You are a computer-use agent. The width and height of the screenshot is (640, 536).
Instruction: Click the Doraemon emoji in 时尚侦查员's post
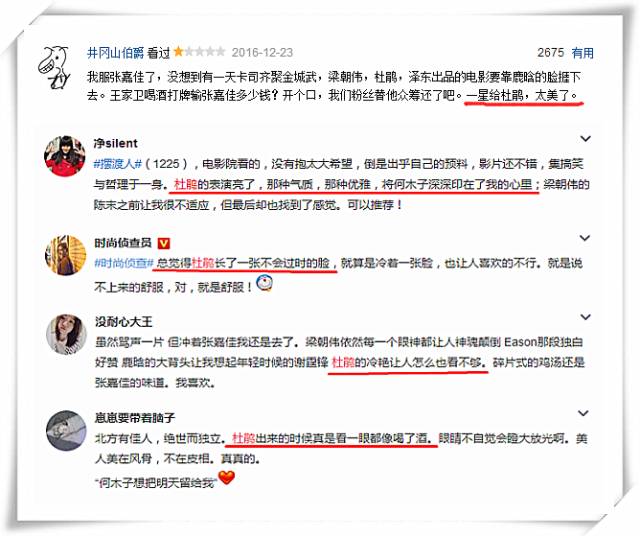click(264, 284)
